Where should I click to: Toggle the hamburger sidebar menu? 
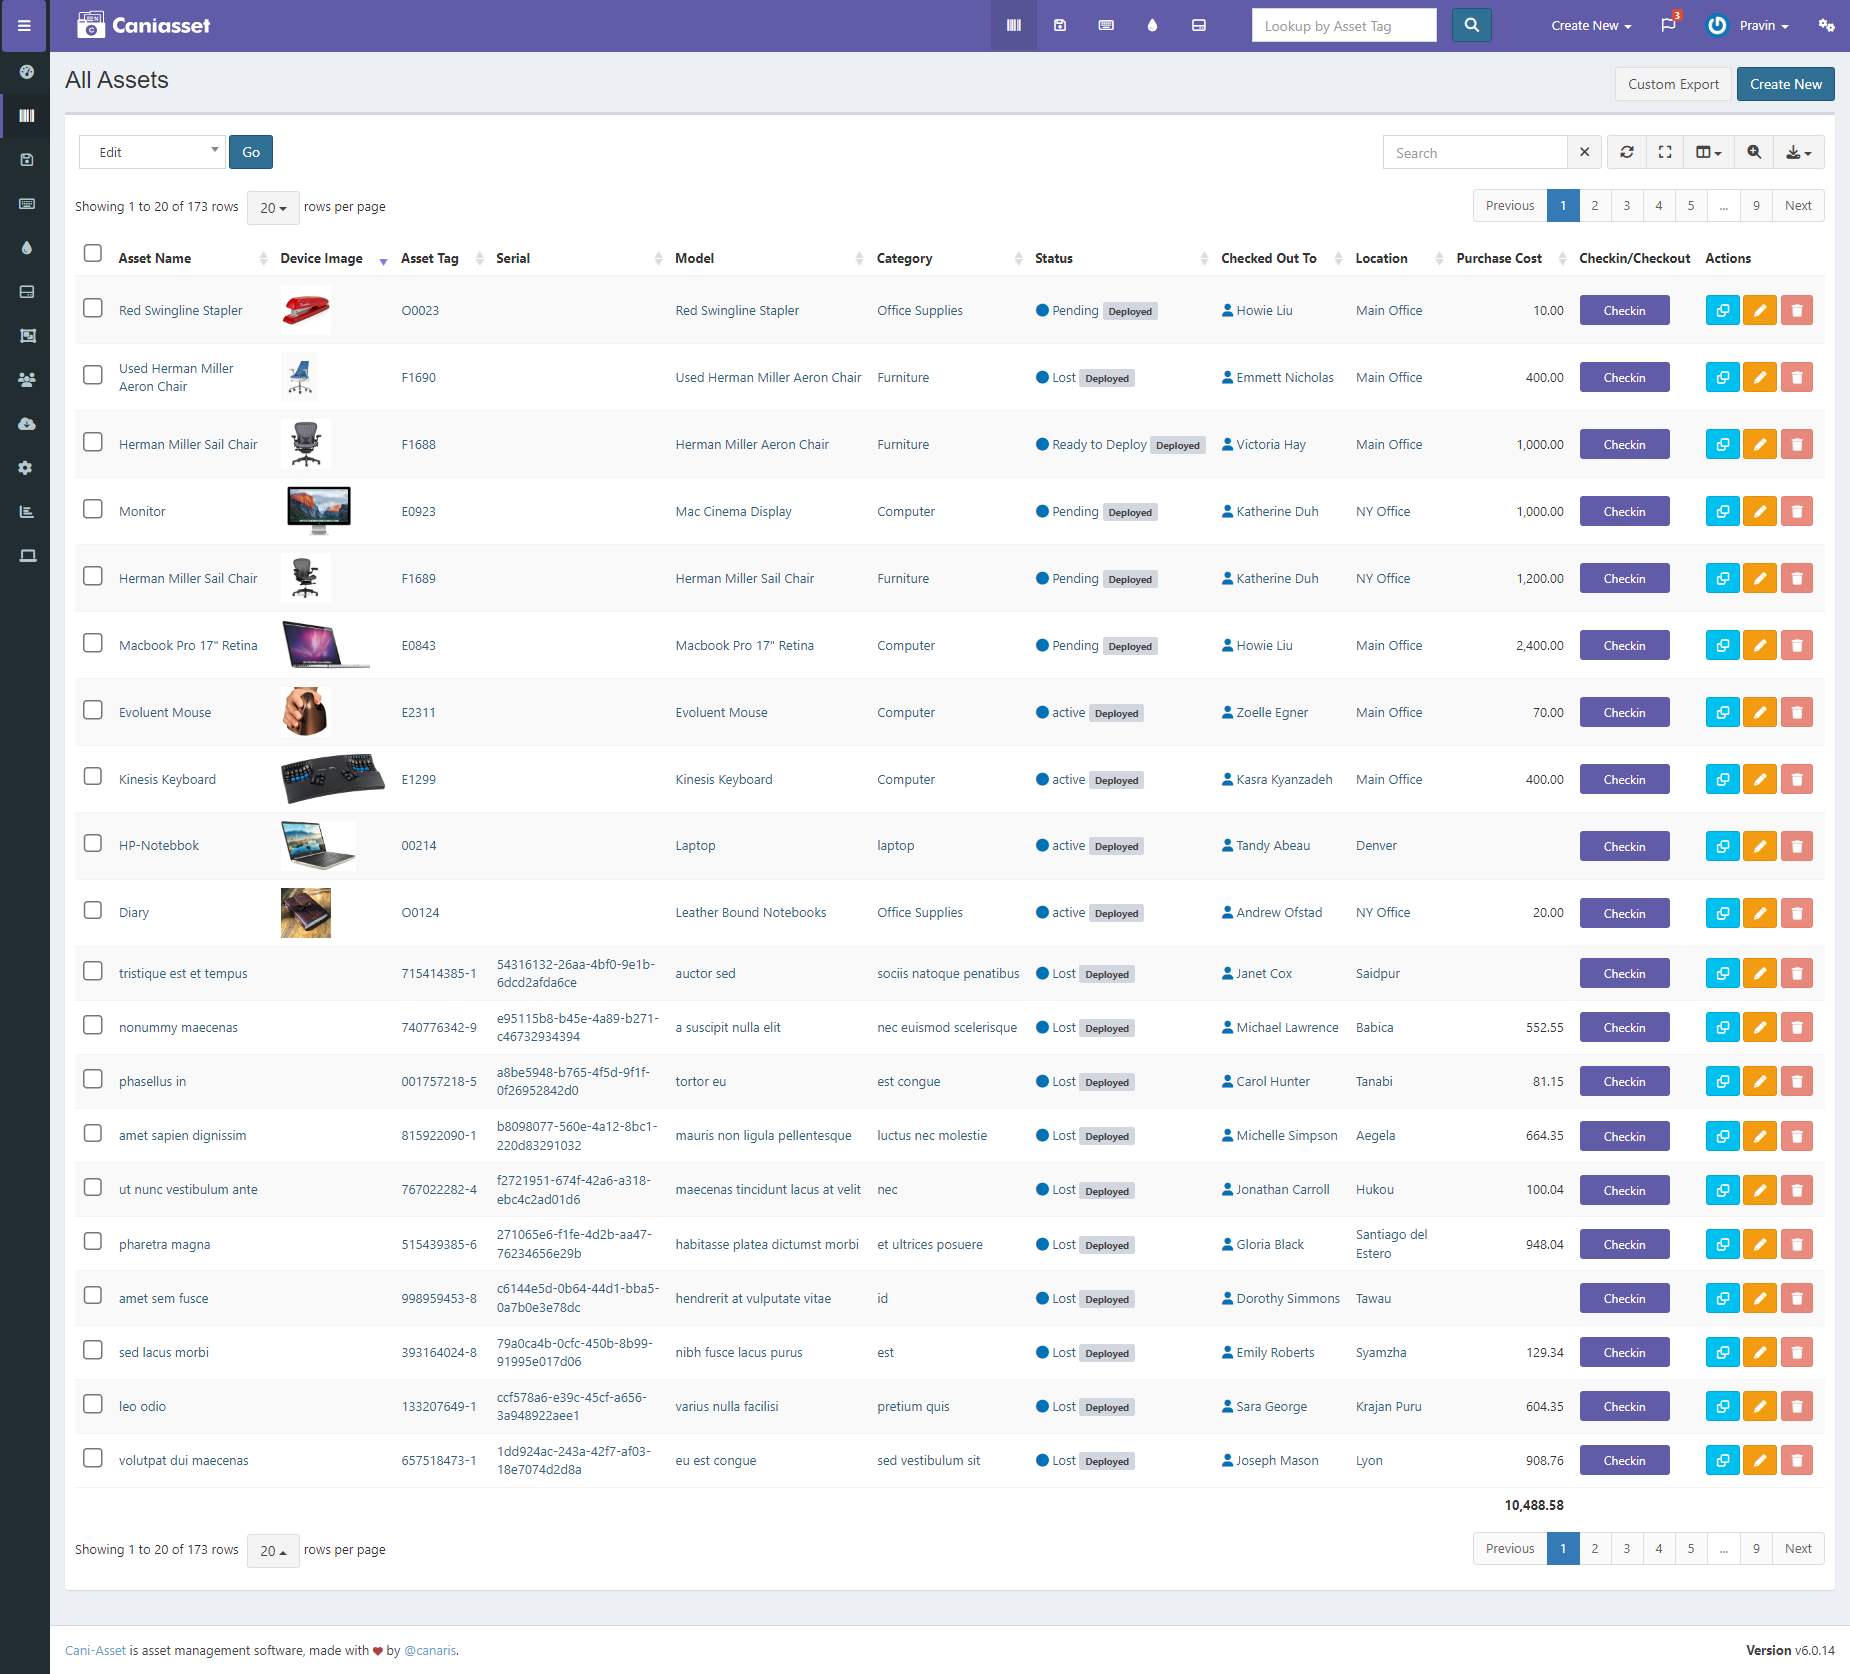(24, 26)
